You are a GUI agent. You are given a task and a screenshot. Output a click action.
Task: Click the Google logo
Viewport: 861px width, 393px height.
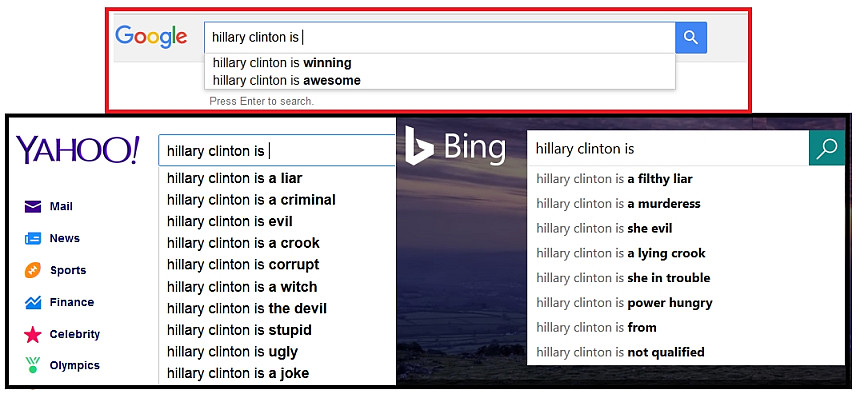(151, 37)
